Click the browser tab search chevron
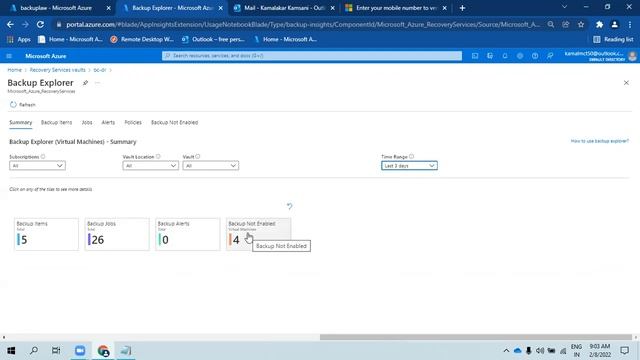The image size is (640, 360). [x=564, y=7]
